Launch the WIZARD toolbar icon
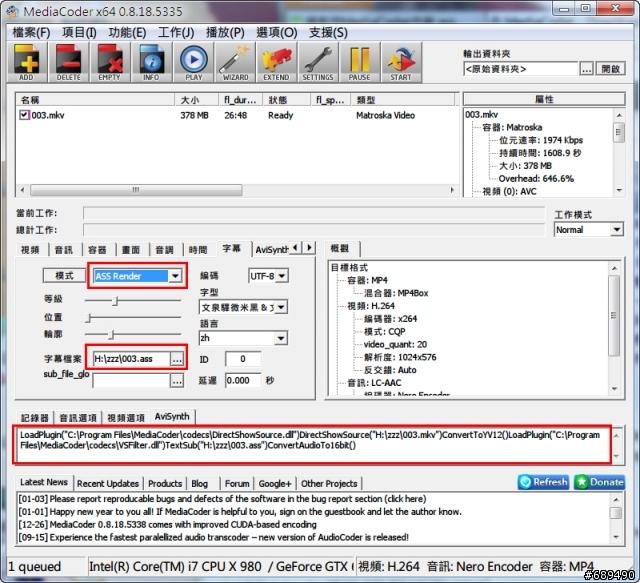The width and height of the screenshot is (640, 583). pos(235,62)
